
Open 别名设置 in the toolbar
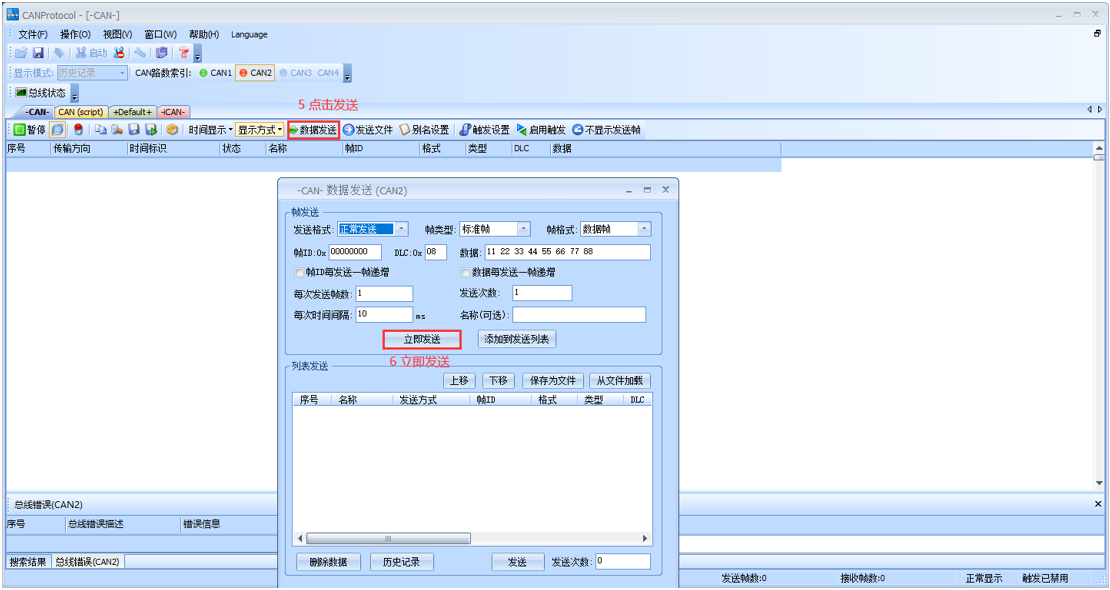(424, 130)
